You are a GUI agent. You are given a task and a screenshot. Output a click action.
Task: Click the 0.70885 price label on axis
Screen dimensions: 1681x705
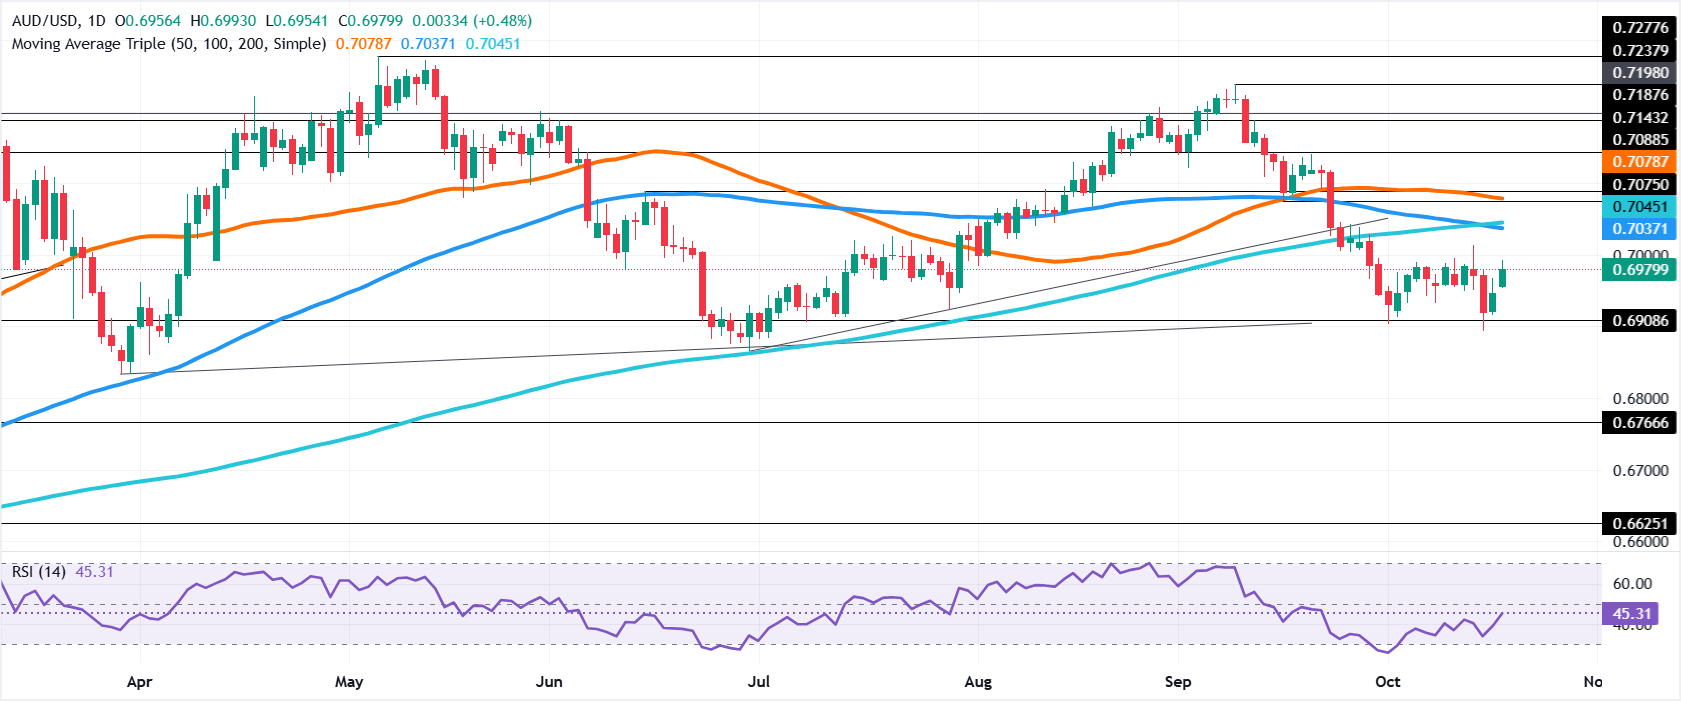click(x=1640, y=140)
